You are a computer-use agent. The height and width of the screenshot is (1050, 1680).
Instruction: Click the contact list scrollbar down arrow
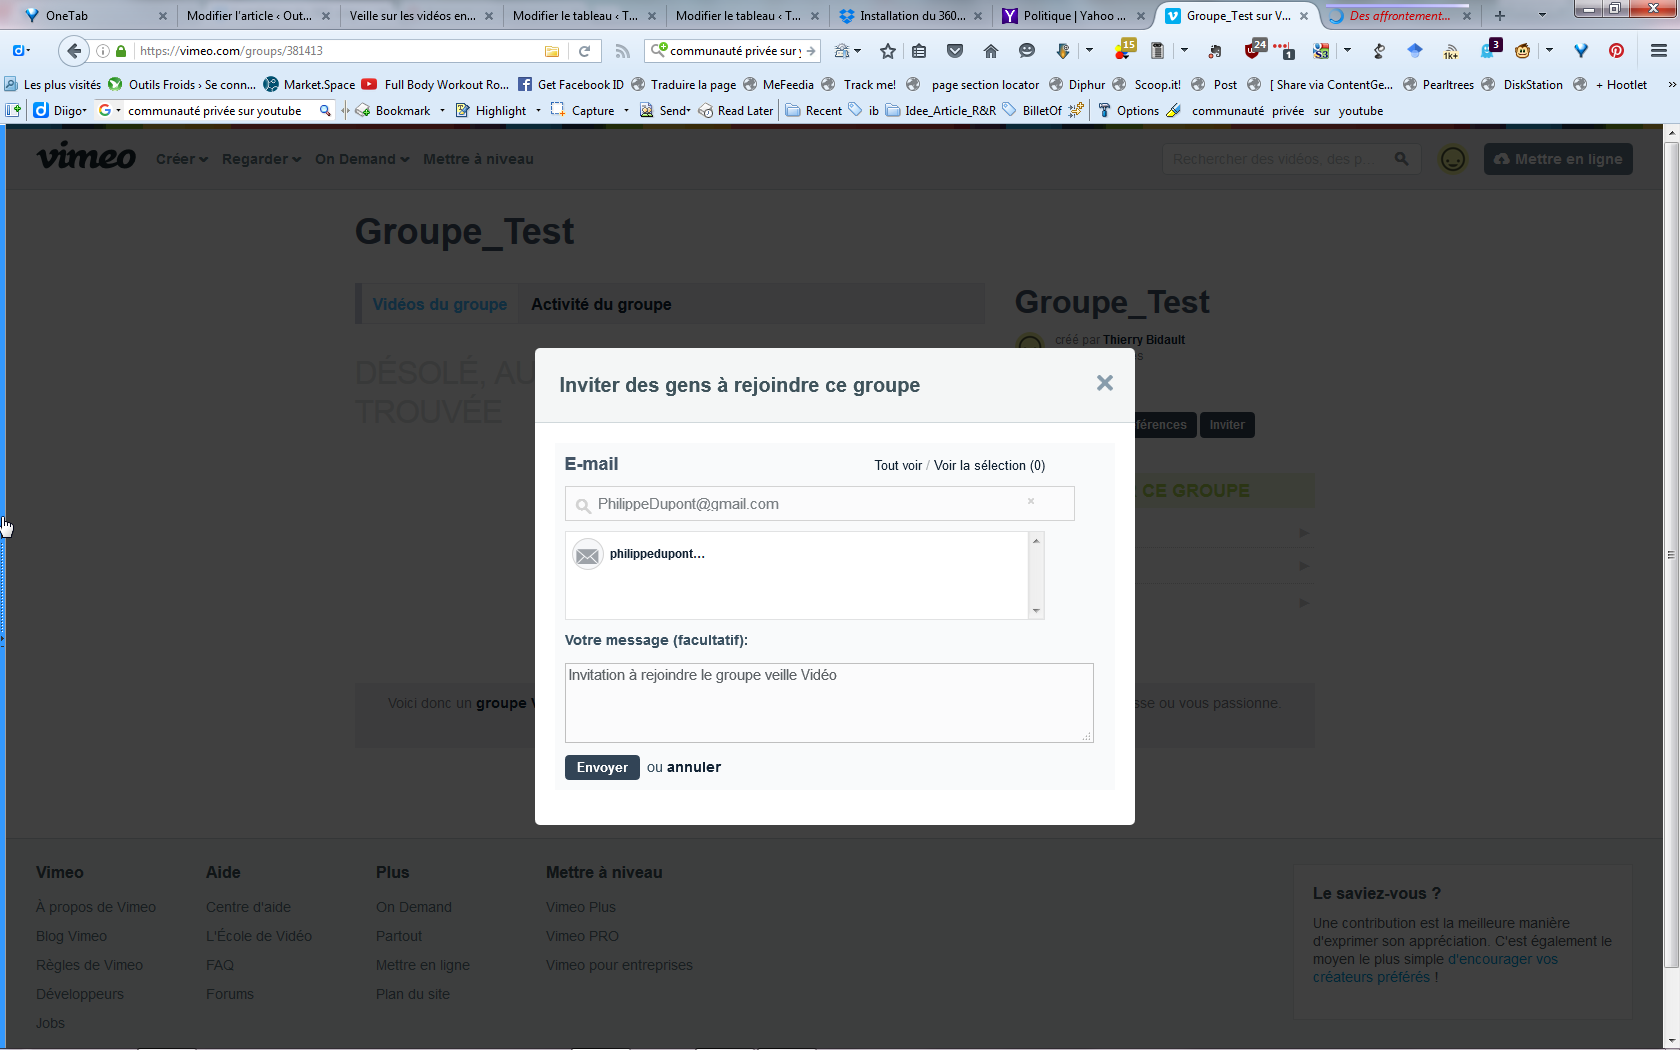(x=1036, y=611)
